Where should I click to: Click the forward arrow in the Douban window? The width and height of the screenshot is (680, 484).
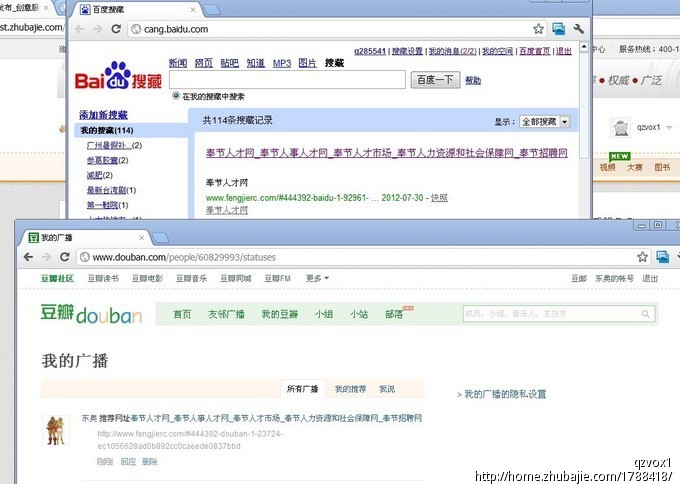coord(46,257)
